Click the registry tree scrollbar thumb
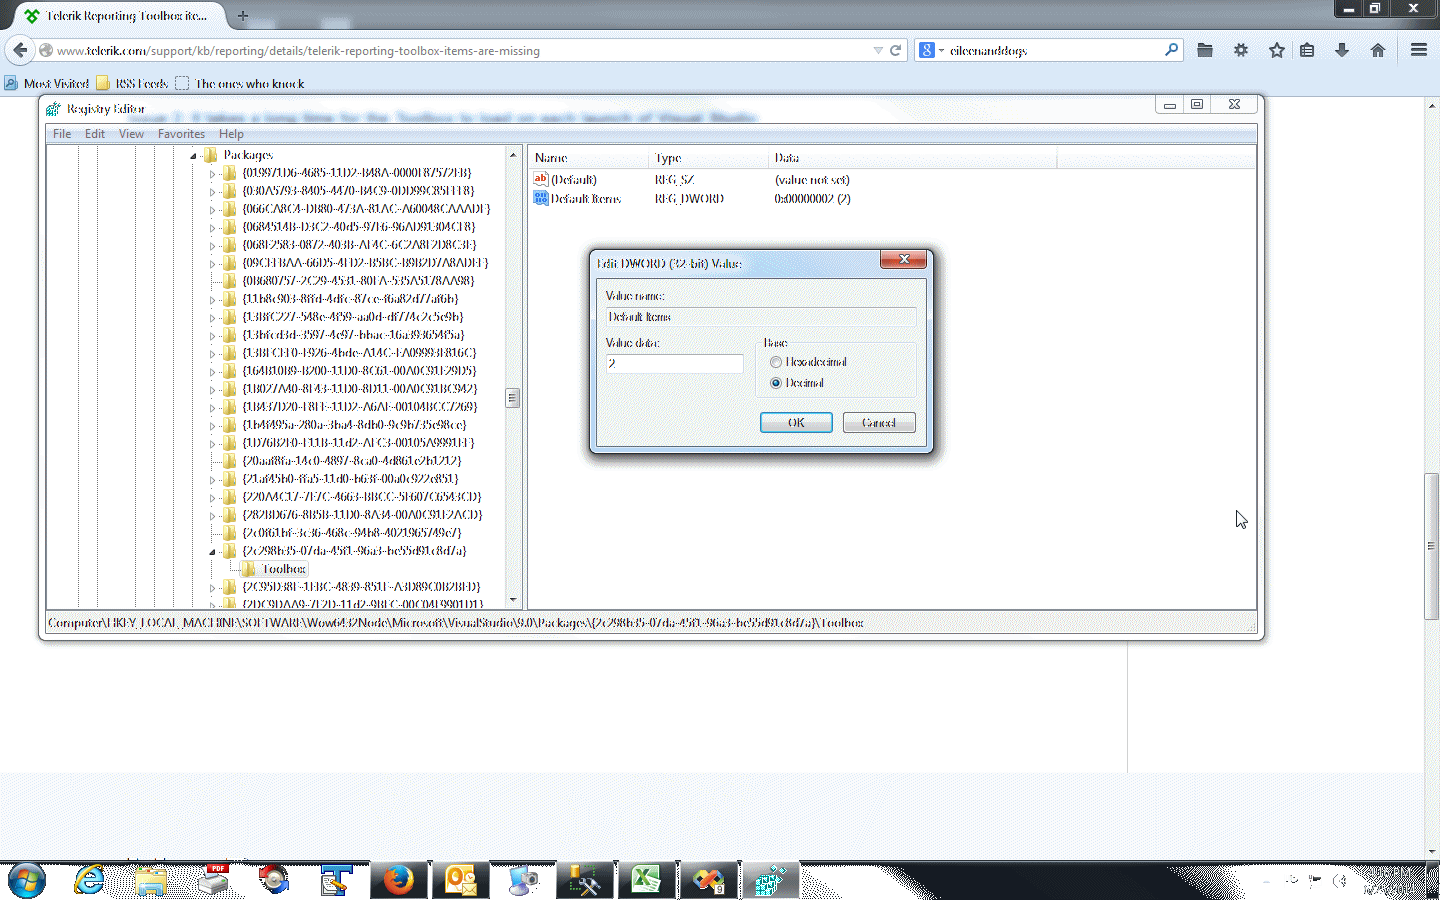1440x900 pixels. point(512,398)
